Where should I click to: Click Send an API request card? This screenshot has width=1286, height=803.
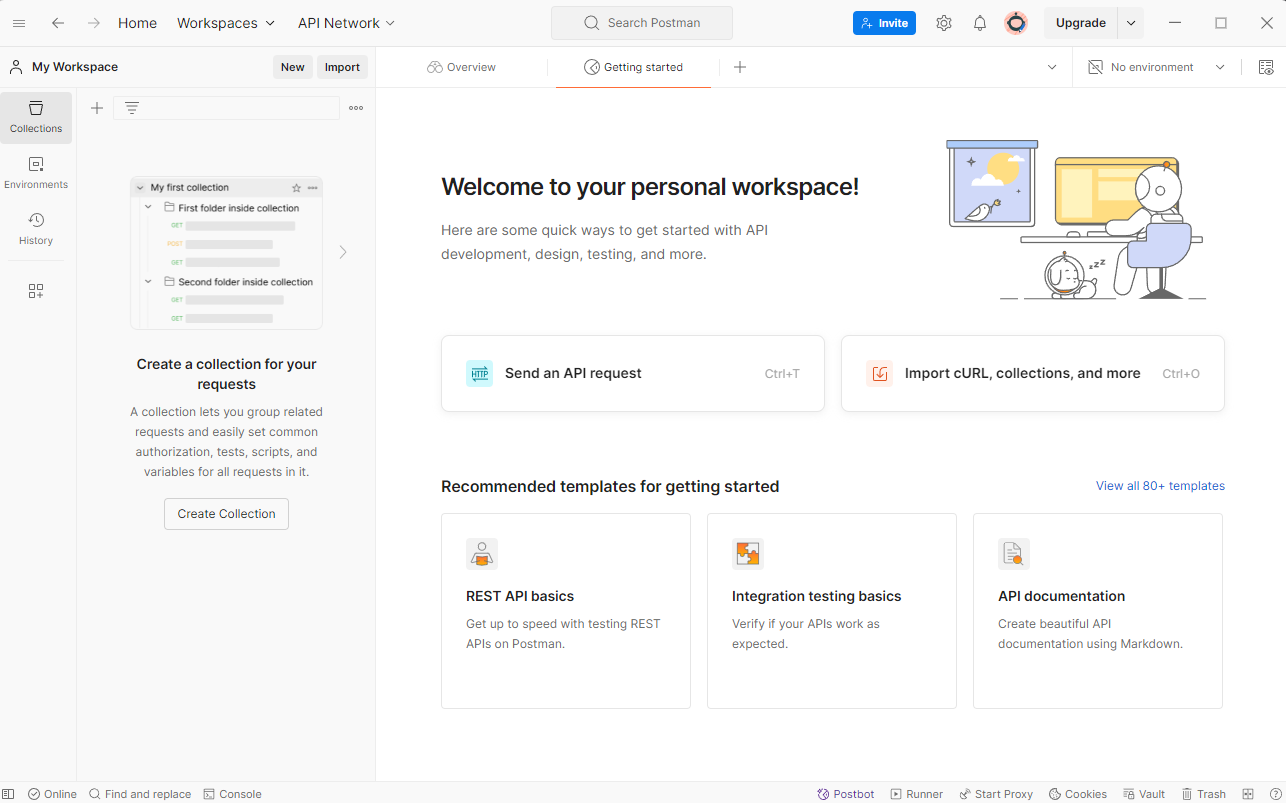tap(633, 373)
